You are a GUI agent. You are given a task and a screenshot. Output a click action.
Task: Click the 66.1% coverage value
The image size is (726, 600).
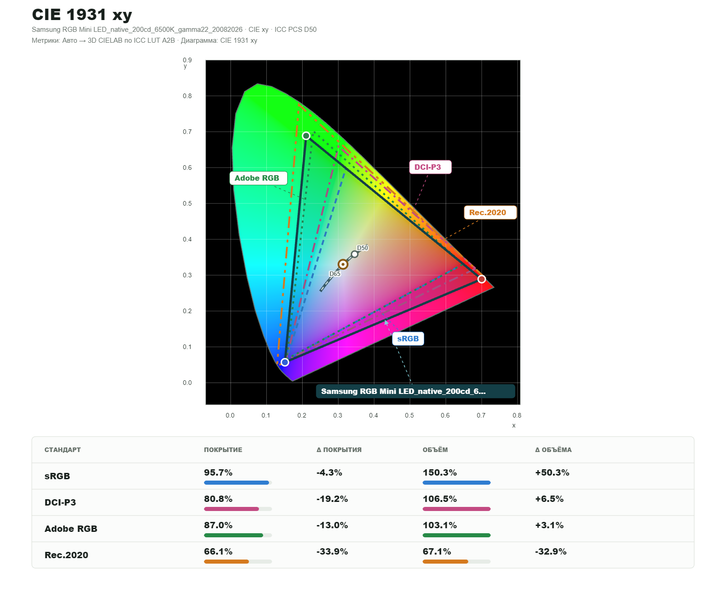(x=218, y=552)
